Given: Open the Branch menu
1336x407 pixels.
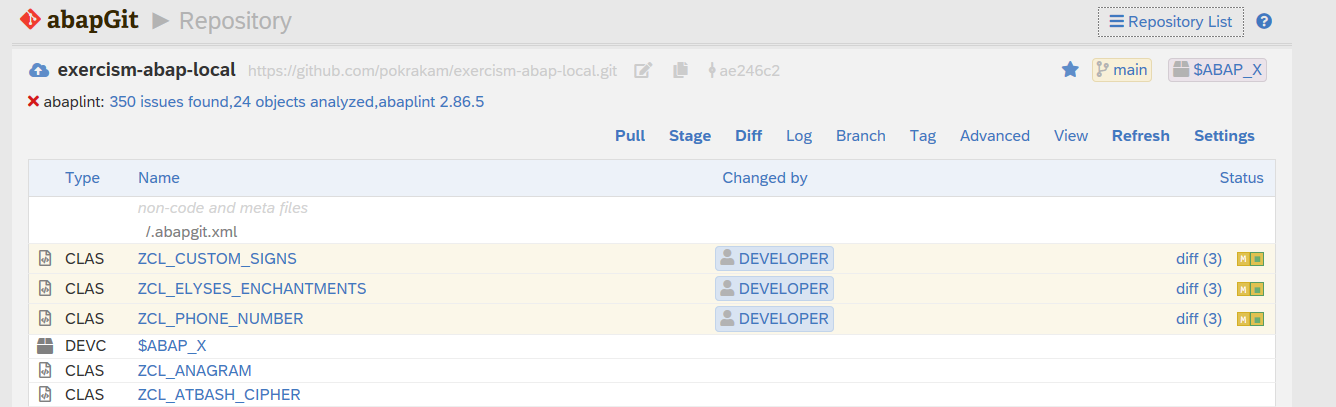Looking at the screenshot, I should [x=861, y=136].
